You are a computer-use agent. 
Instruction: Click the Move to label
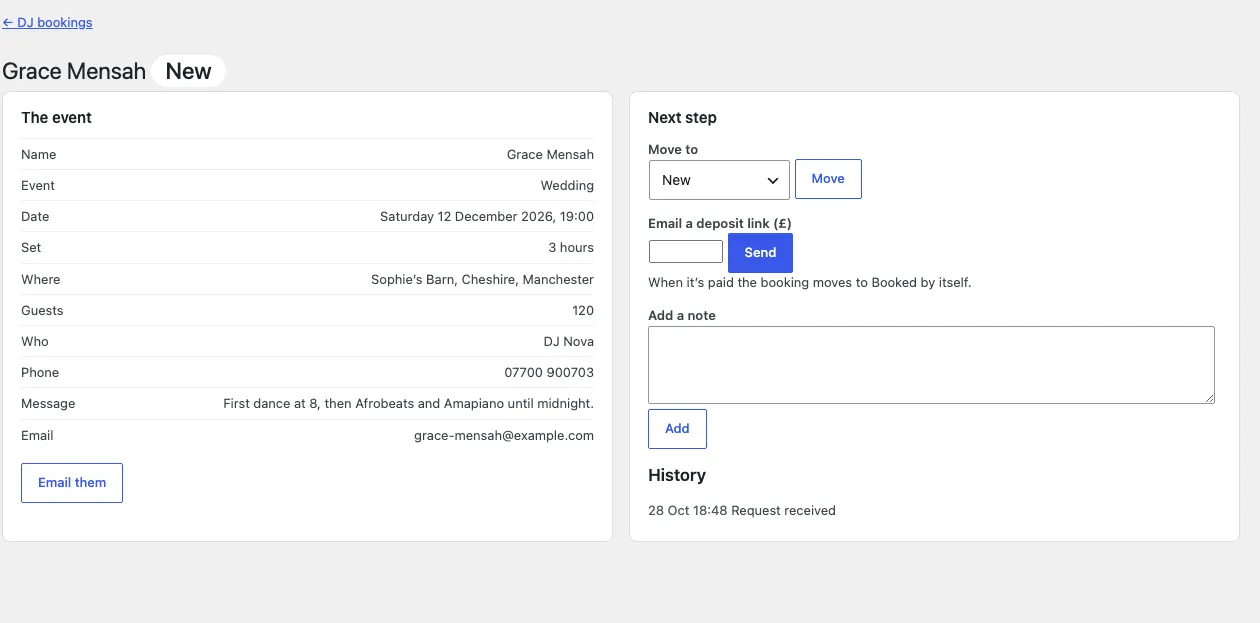(673, 150)
